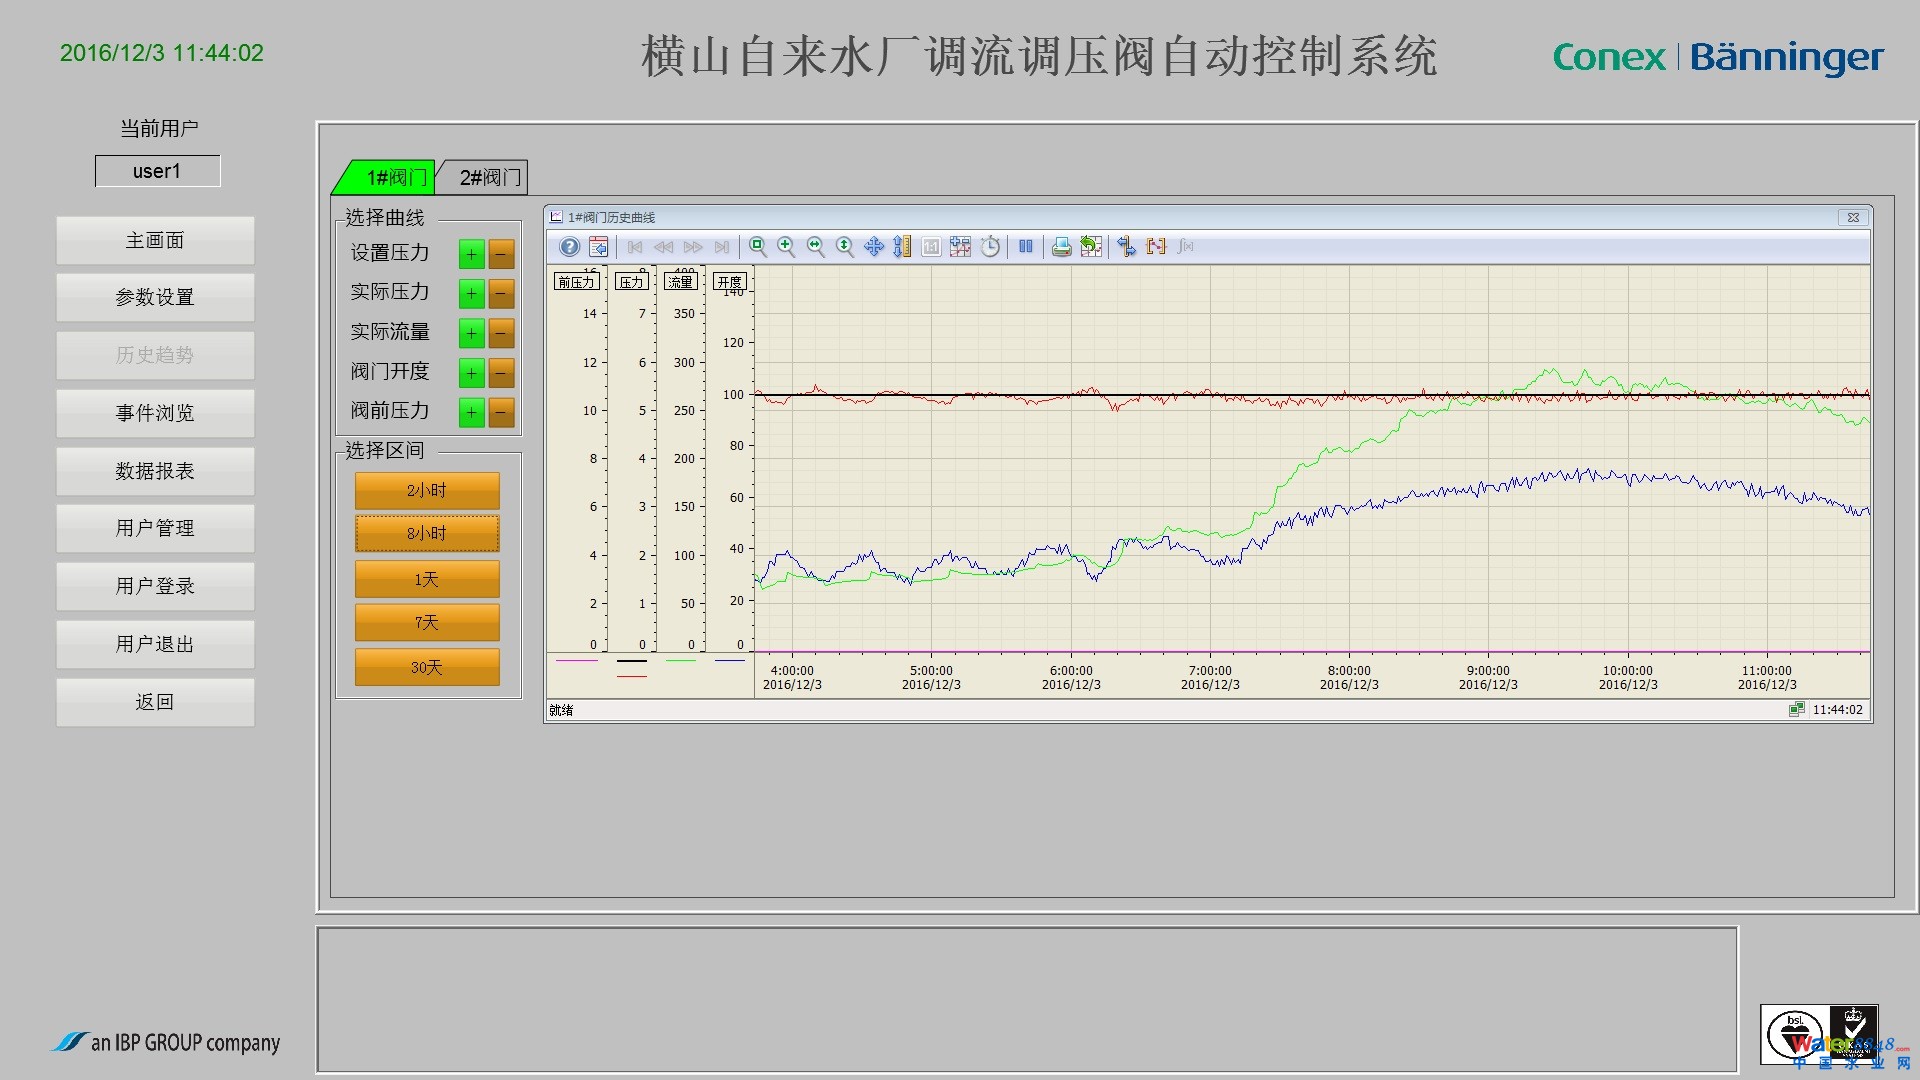Image resolution: width=1920 pixels, height=1080 pixels.
Task: Click the zoom in magnifier icon
Action: pos(787,247)
